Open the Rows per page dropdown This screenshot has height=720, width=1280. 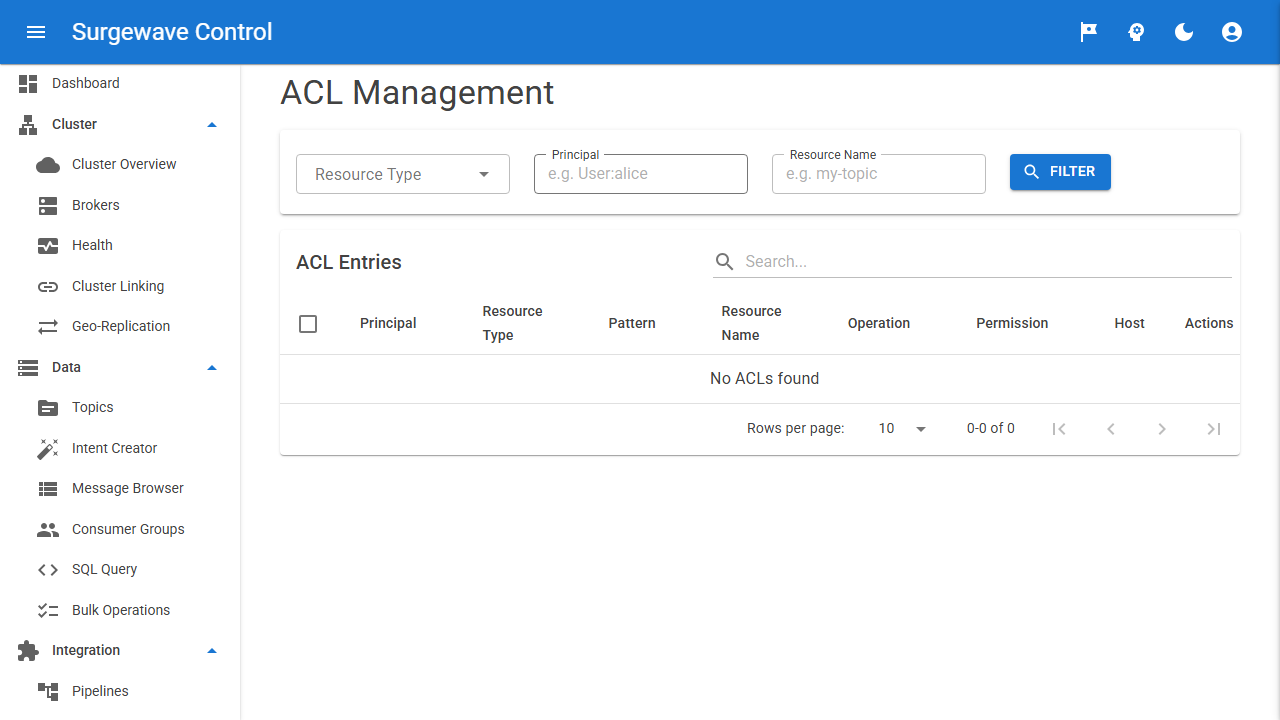pyautogui.click(x=902, y=429)
